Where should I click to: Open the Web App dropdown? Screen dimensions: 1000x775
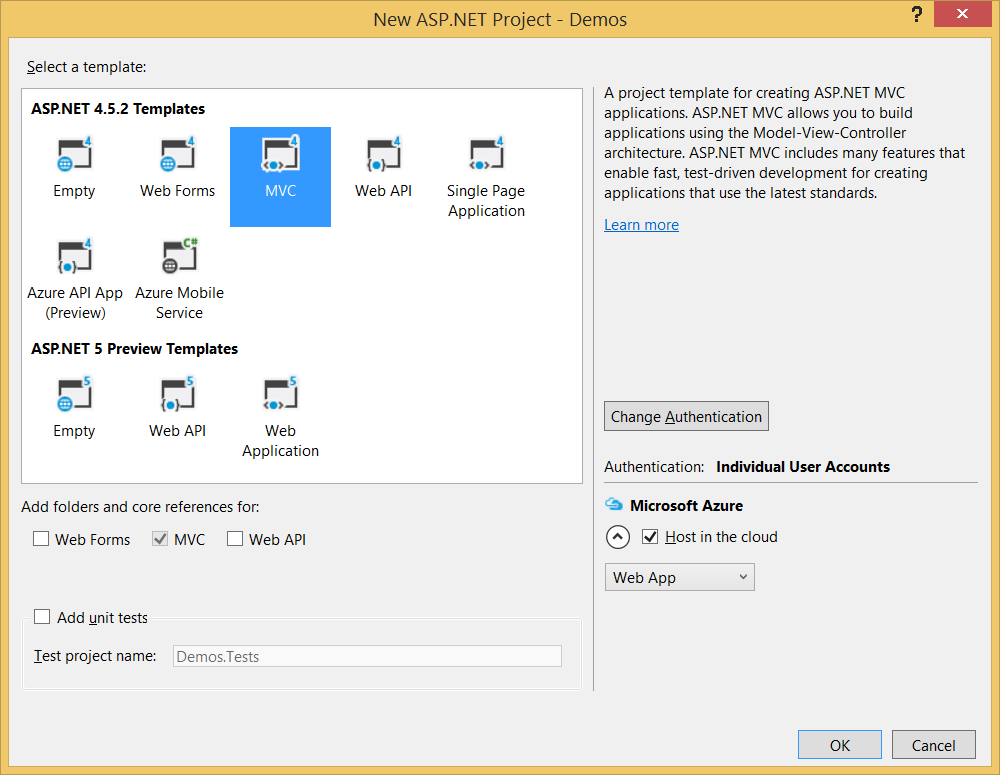(x=679, y=577)
